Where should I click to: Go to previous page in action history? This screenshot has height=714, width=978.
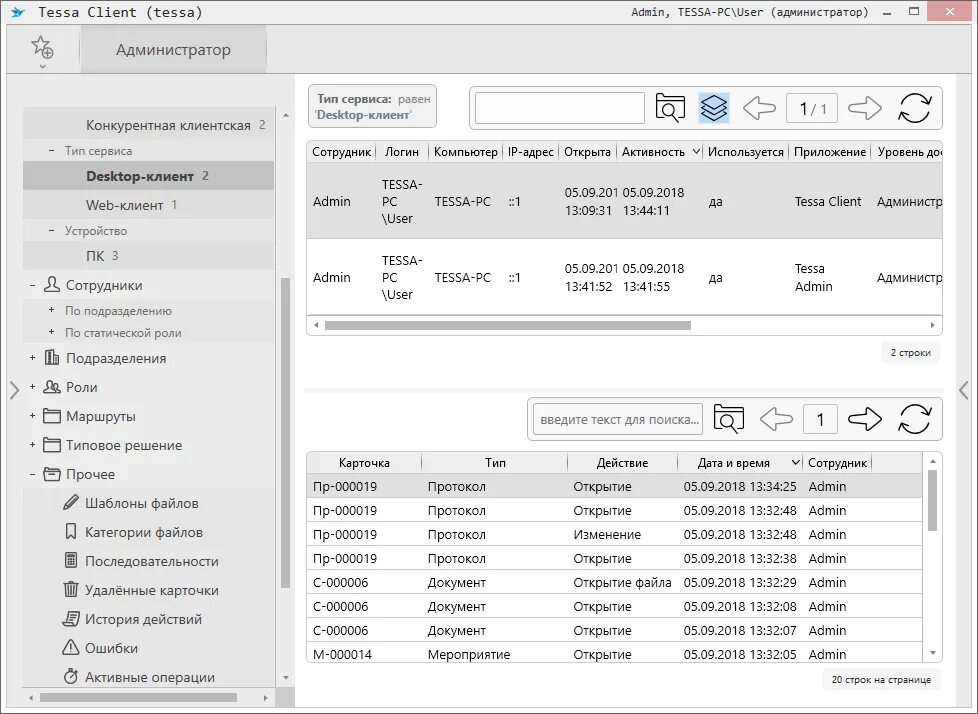(776, 419)
